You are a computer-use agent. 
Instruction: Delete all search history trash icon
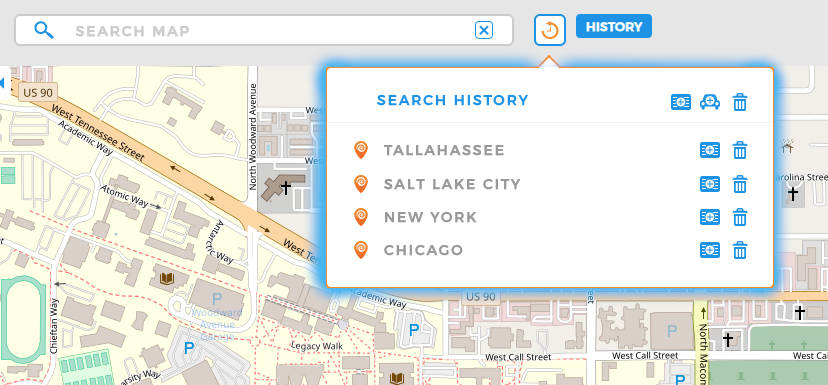[740, 102]
